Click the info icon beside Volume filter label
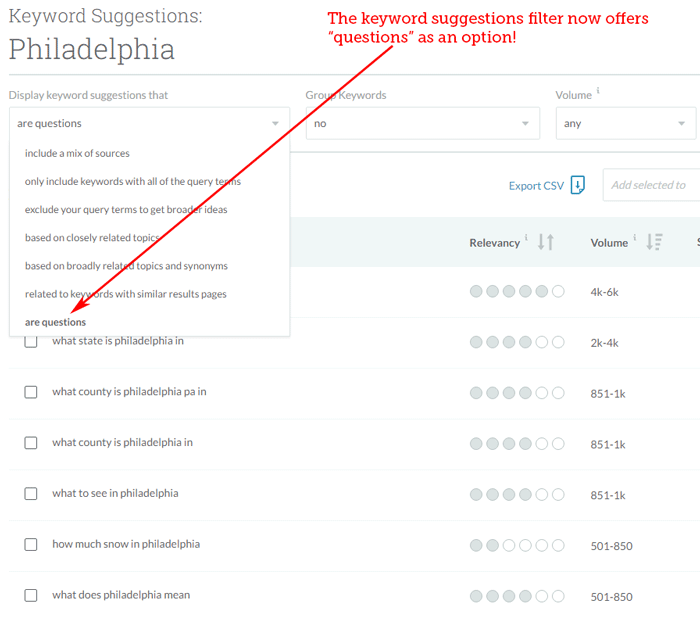This screenshot has width=700, height=620. click(598, 92)
